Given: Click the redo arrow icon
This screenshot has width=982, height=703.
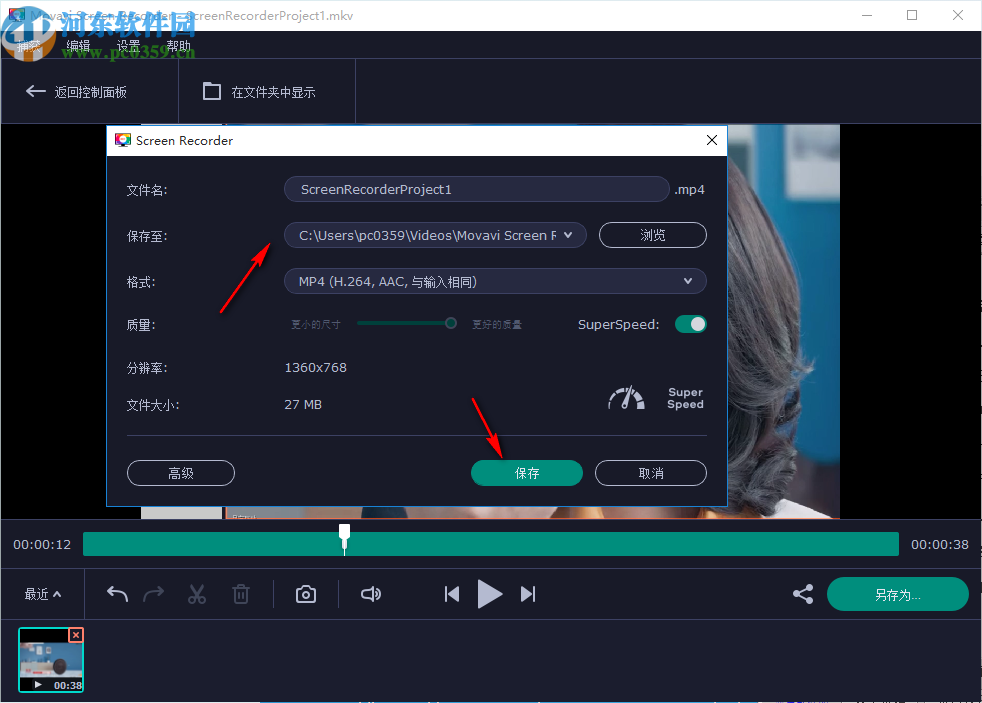Looking at the screenshot, I should click(153, 593).
